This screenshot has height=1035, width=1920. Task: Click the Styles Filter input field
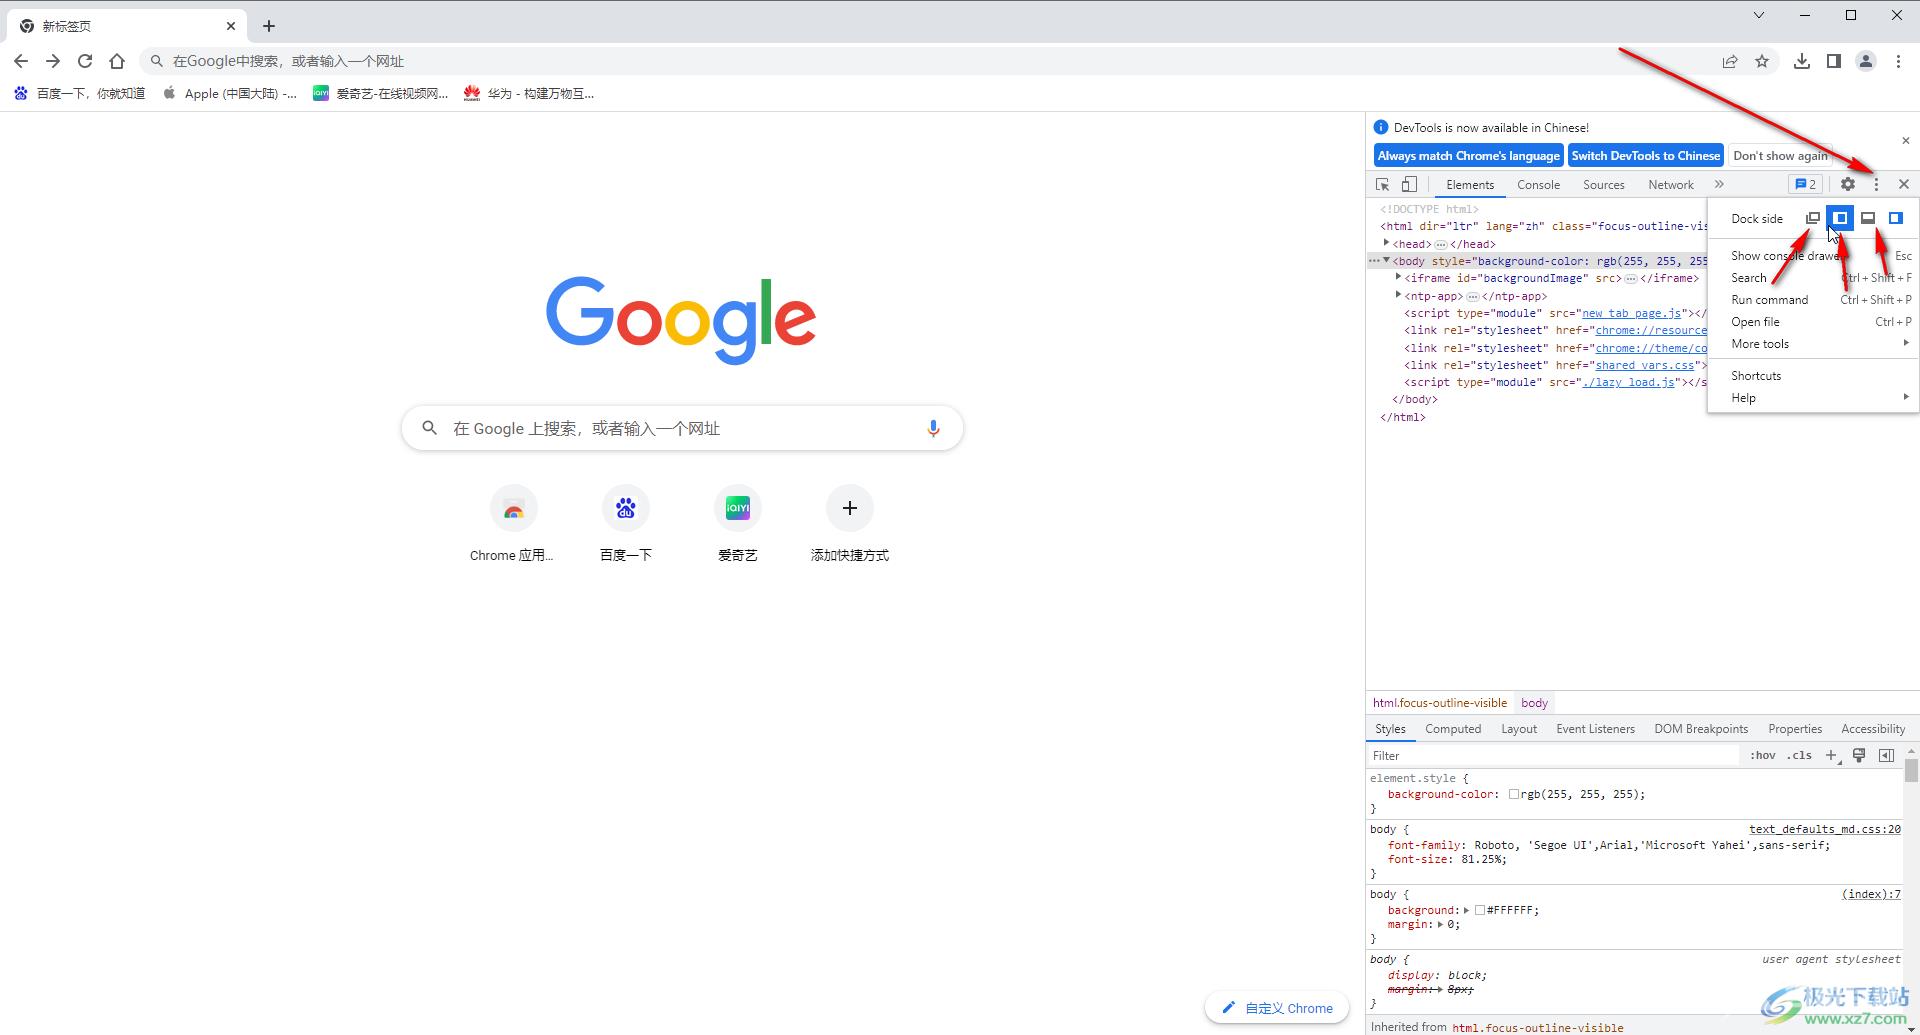coord(1553,756)
